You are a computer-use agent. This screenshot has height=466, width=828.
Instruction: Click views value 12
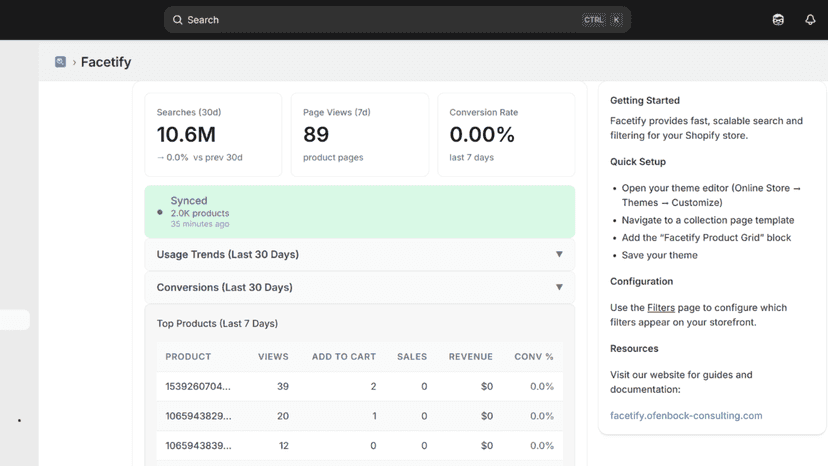284,445
